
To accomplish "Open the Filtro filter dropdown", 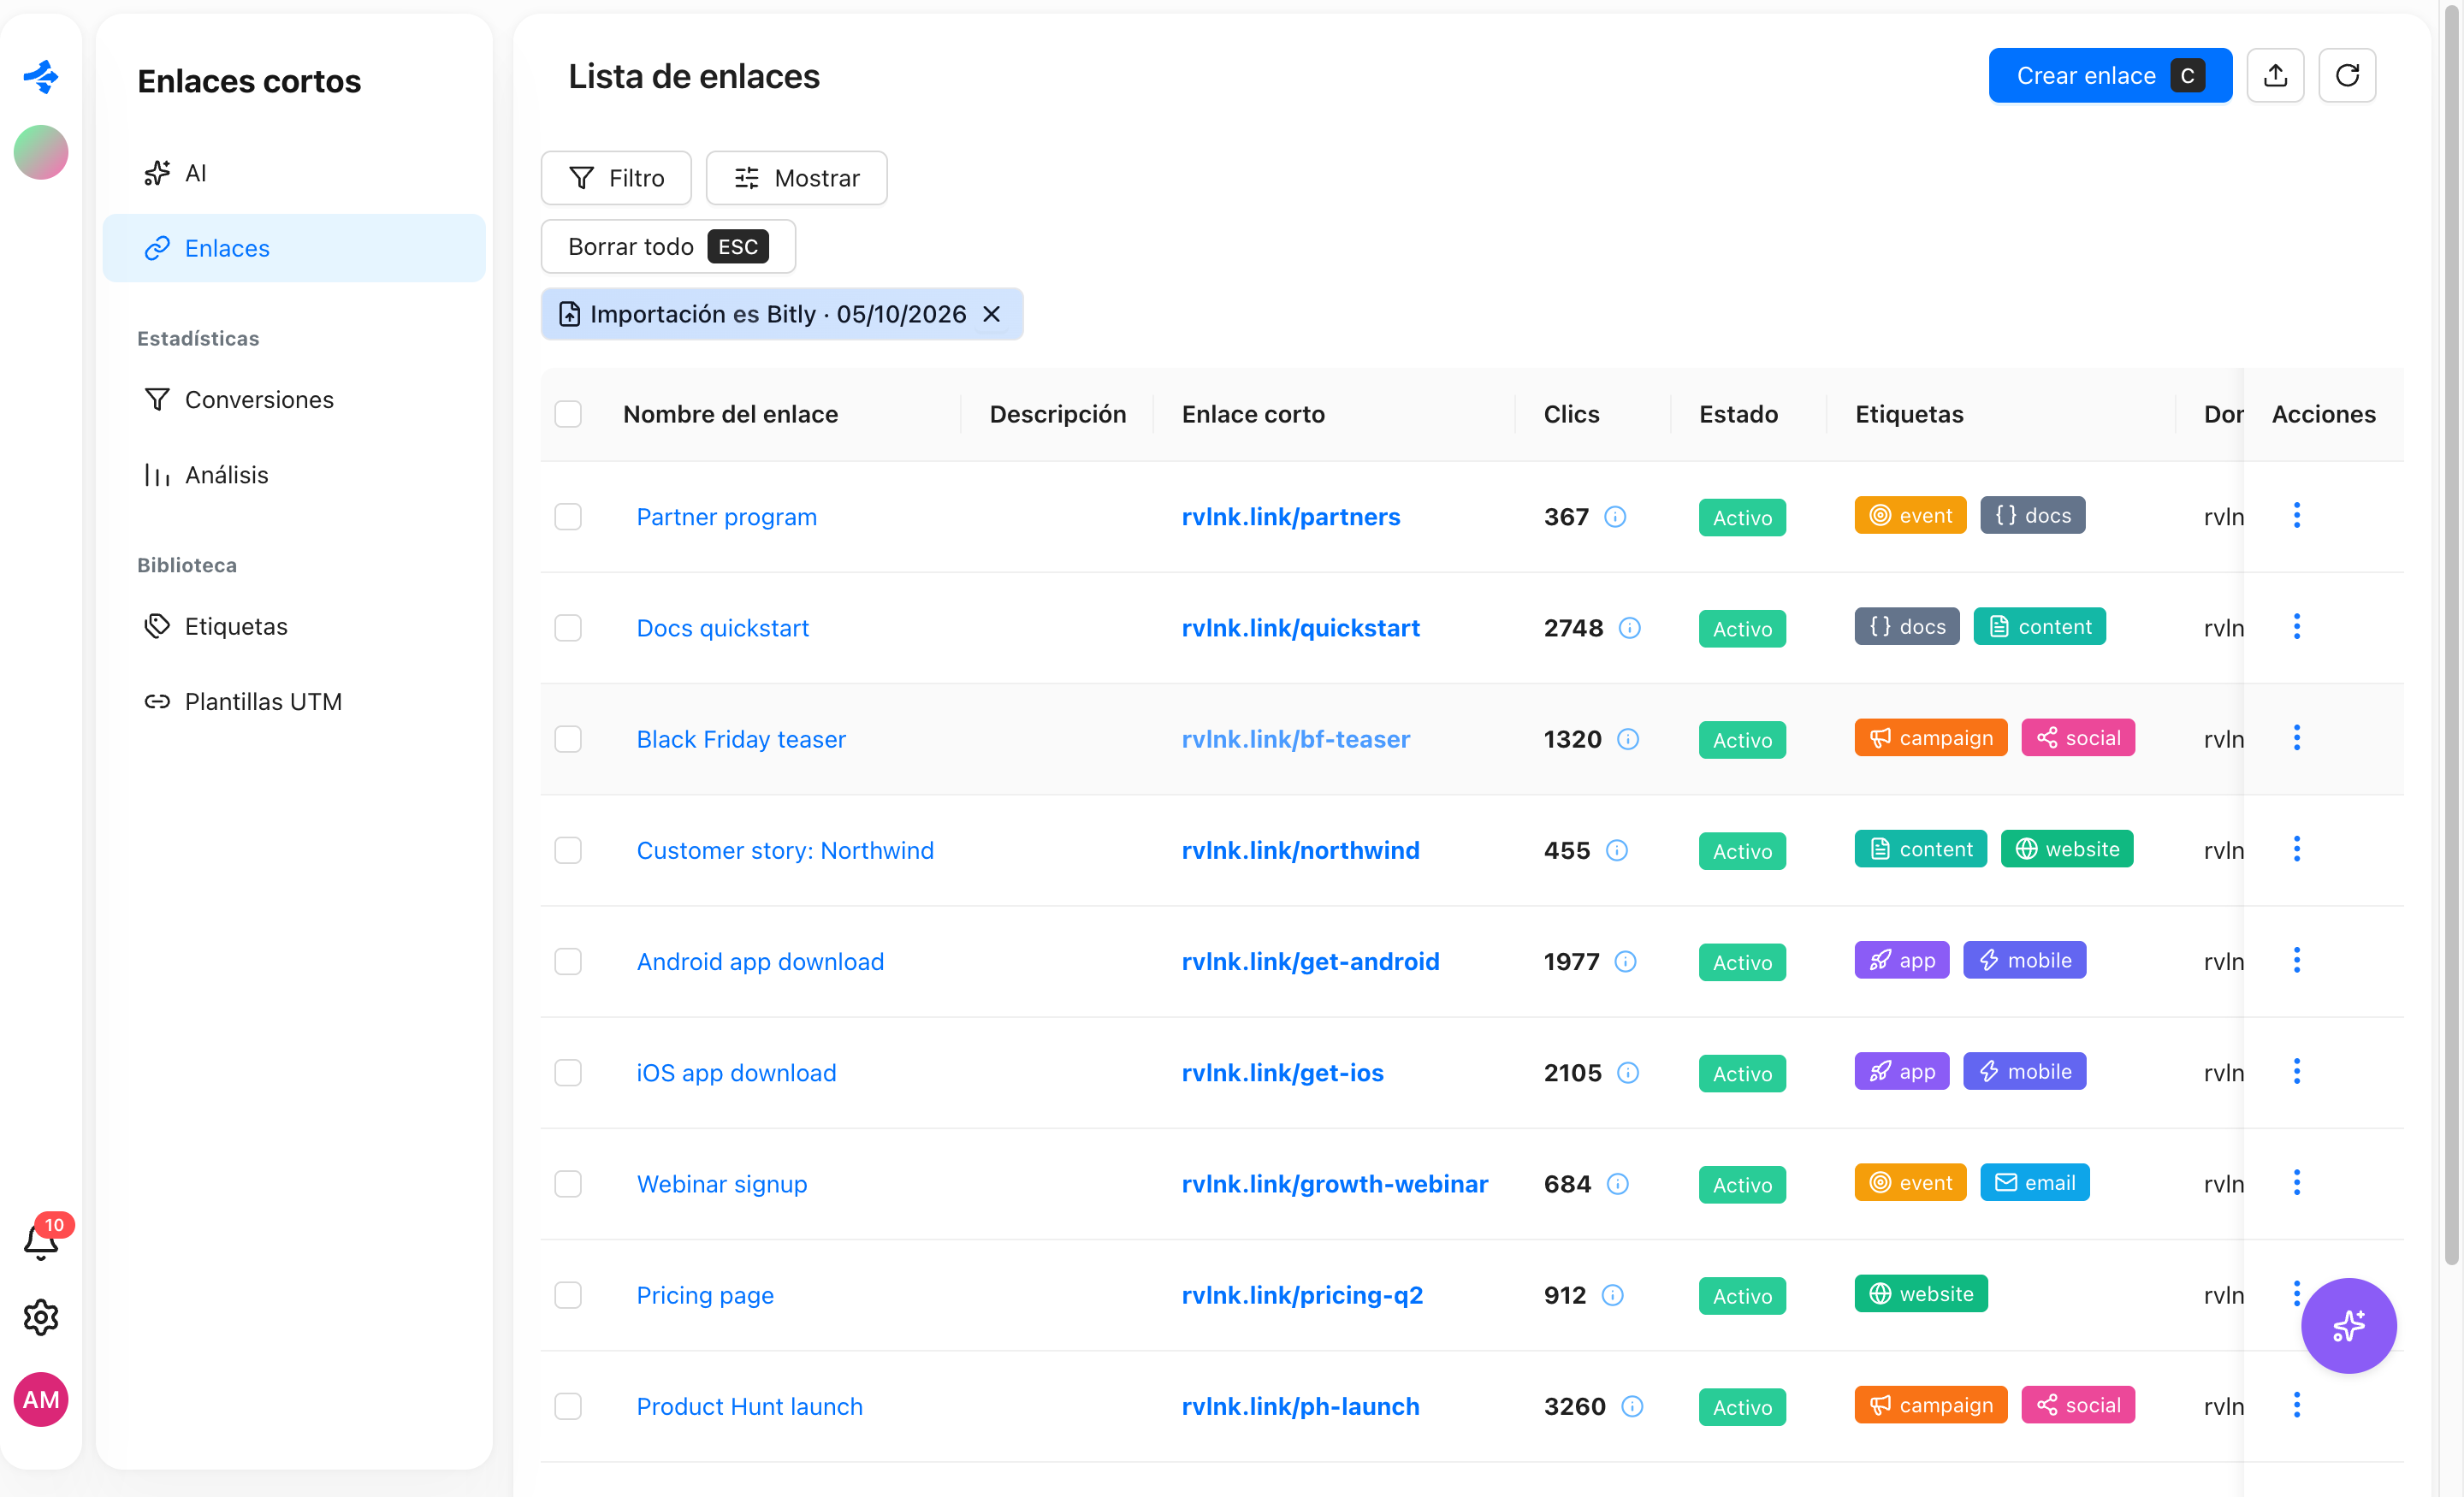I will point(616,178).
